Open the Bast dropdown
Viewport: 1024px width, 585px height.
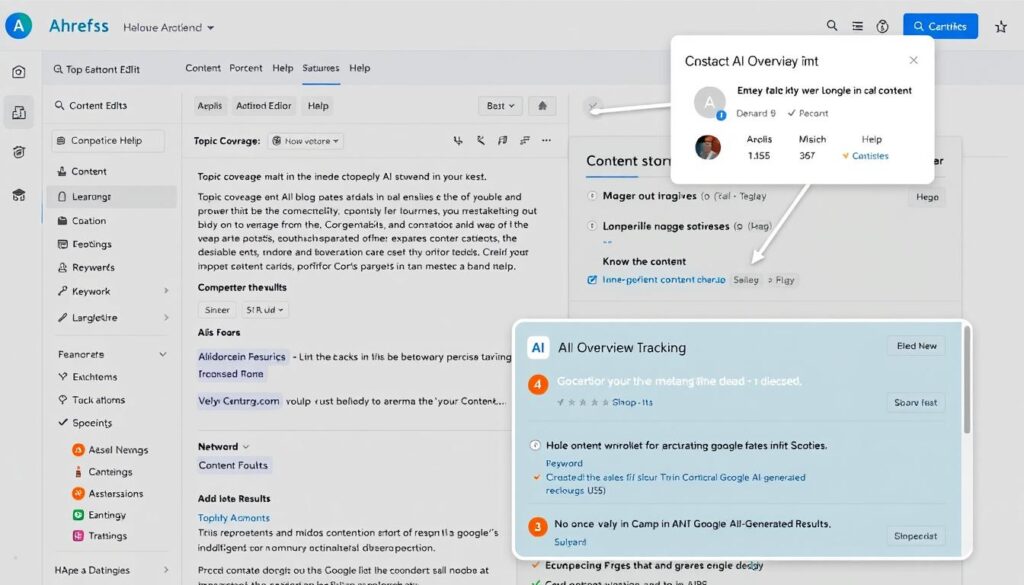coord(500,106)
